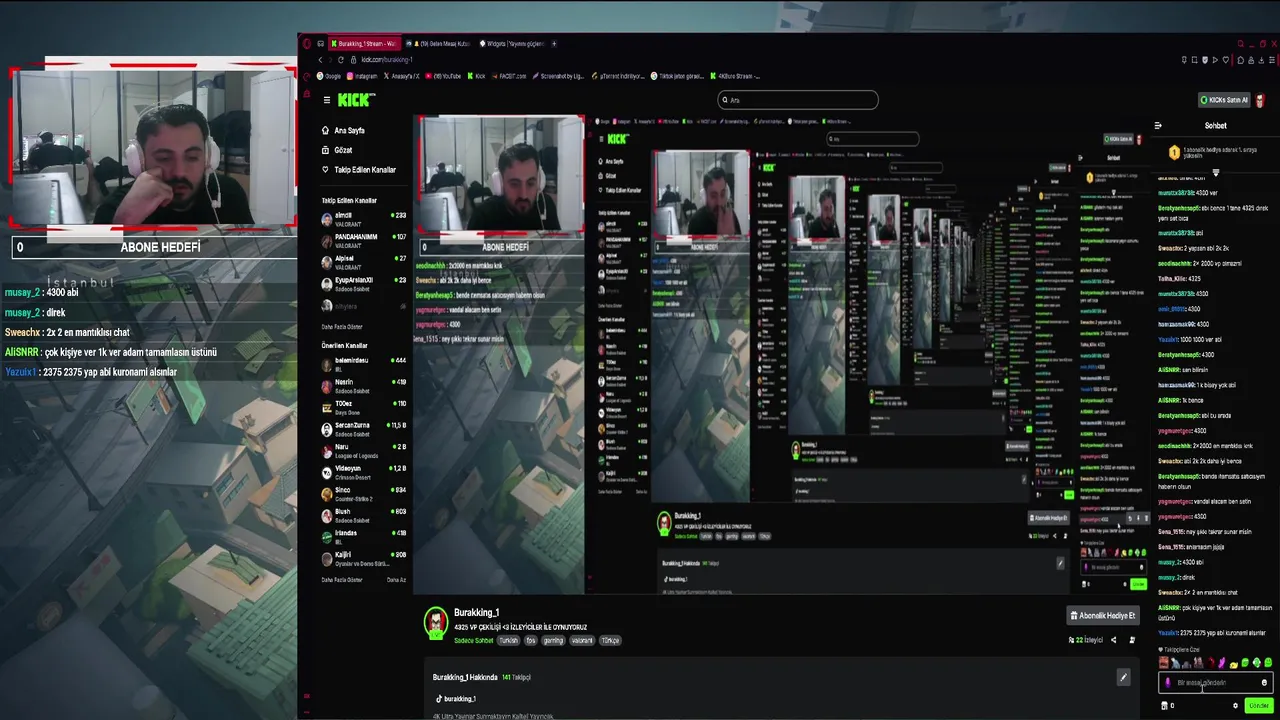Open PANDAHANIMM channel in sidebar
This screenshot has width=1280, height=720.
pos(363,240)
